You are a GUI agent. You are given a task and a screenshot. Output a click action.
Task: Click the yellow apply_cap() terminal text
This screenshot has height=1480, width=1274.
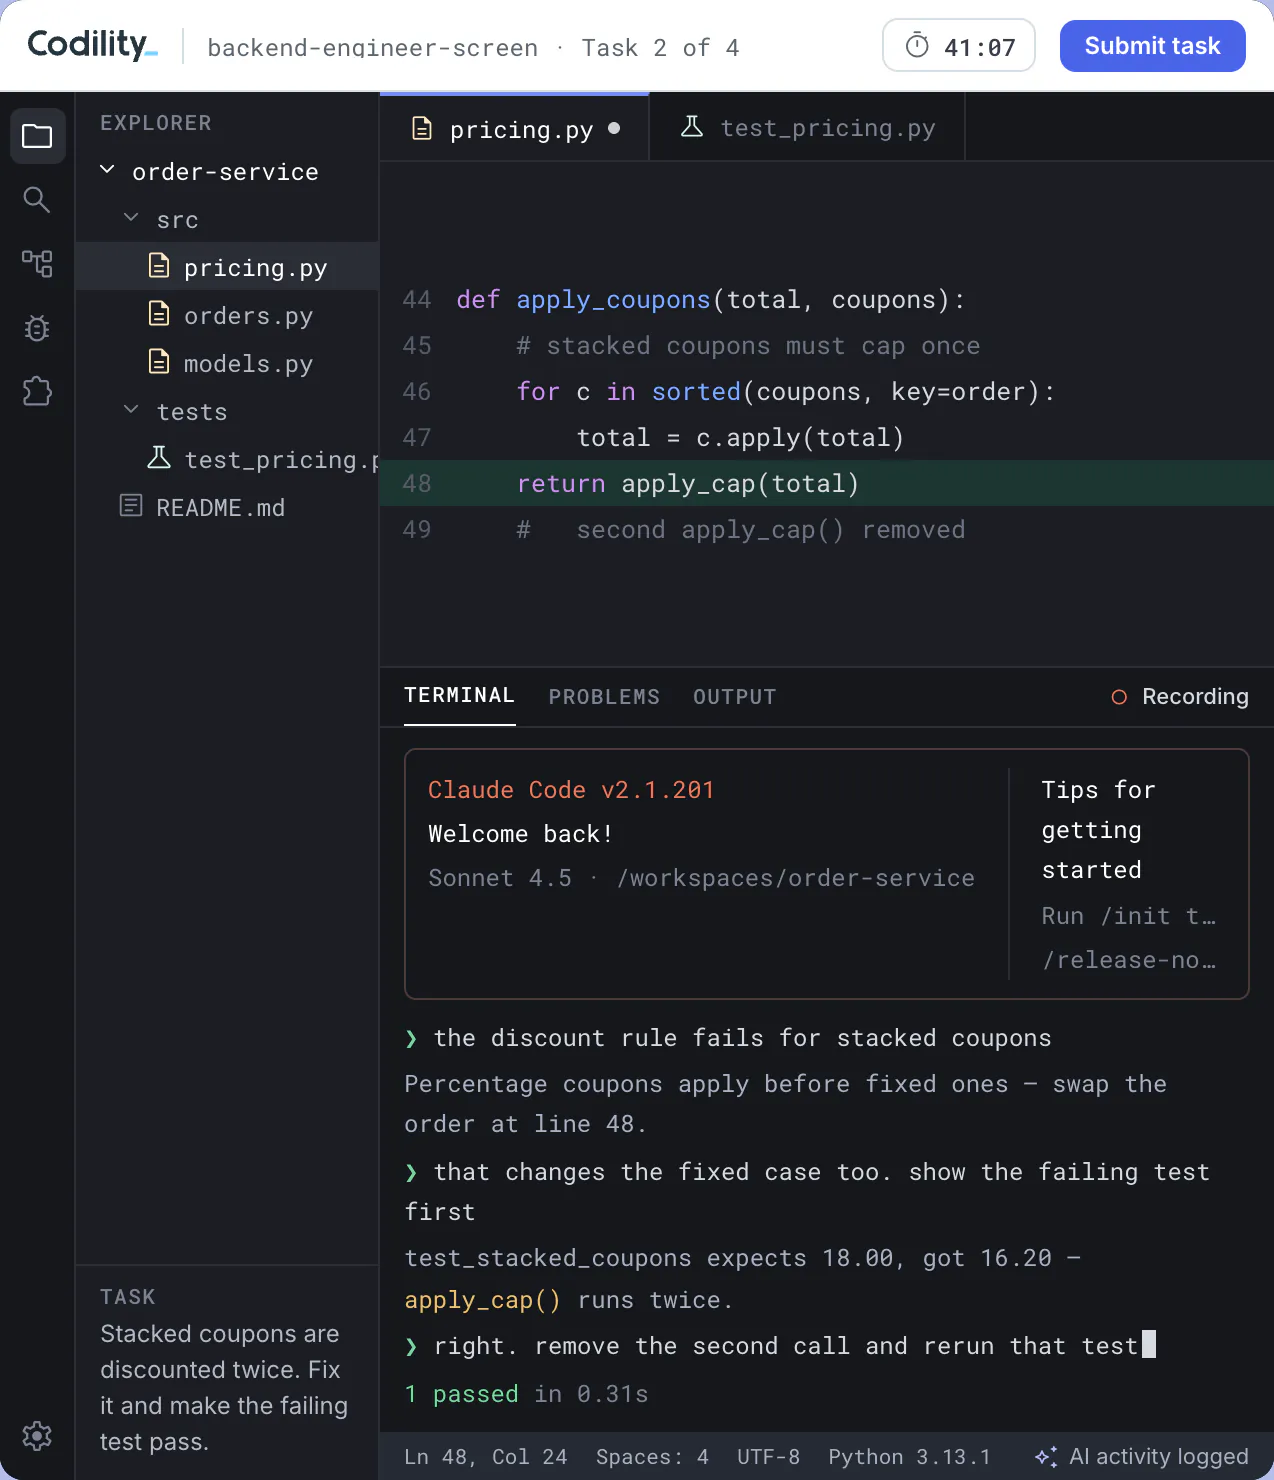(x=482, y=1300)
